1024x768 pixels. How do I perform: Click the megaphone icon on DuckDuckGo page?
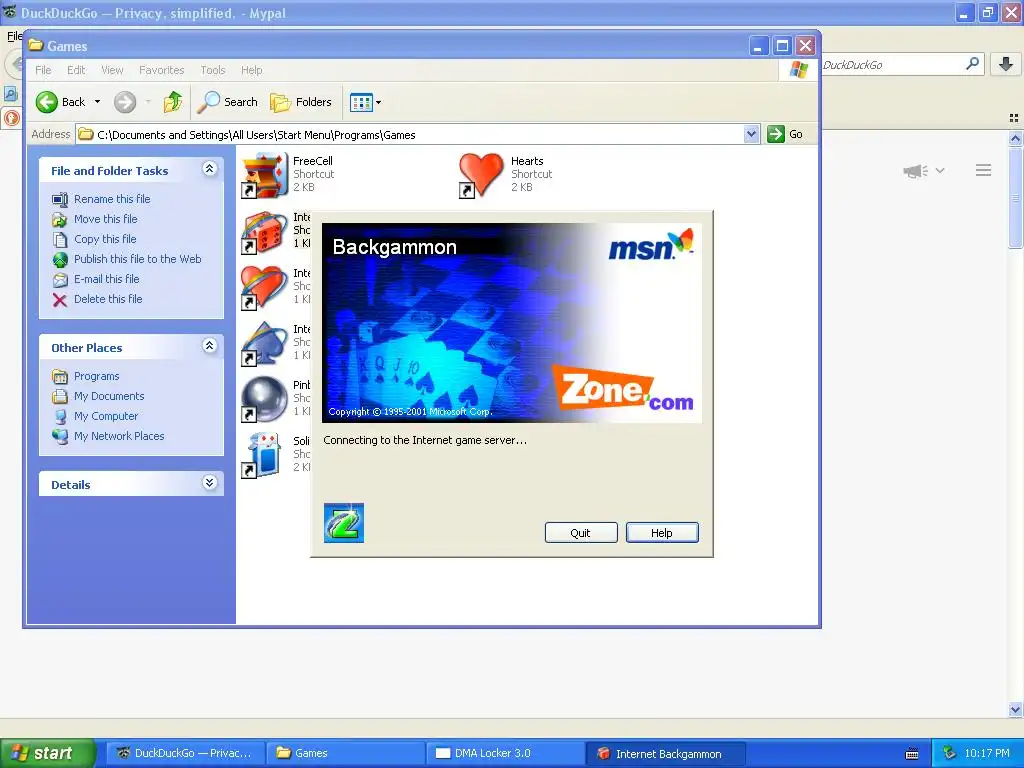(916, 171)
